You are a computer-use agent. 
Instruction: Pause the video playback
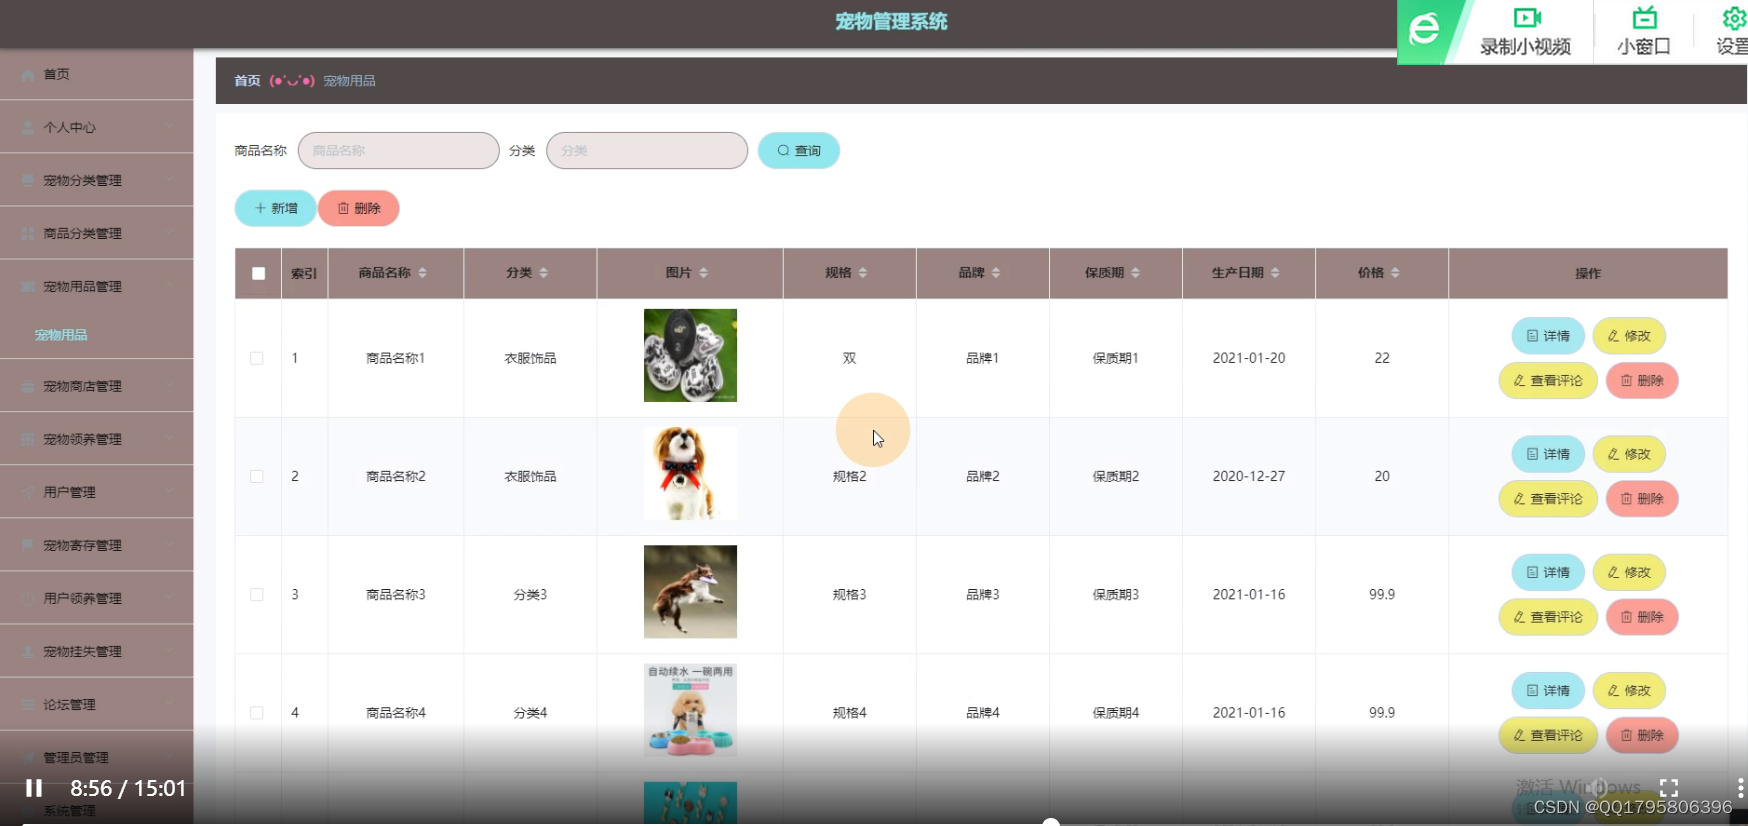[34, 788]
